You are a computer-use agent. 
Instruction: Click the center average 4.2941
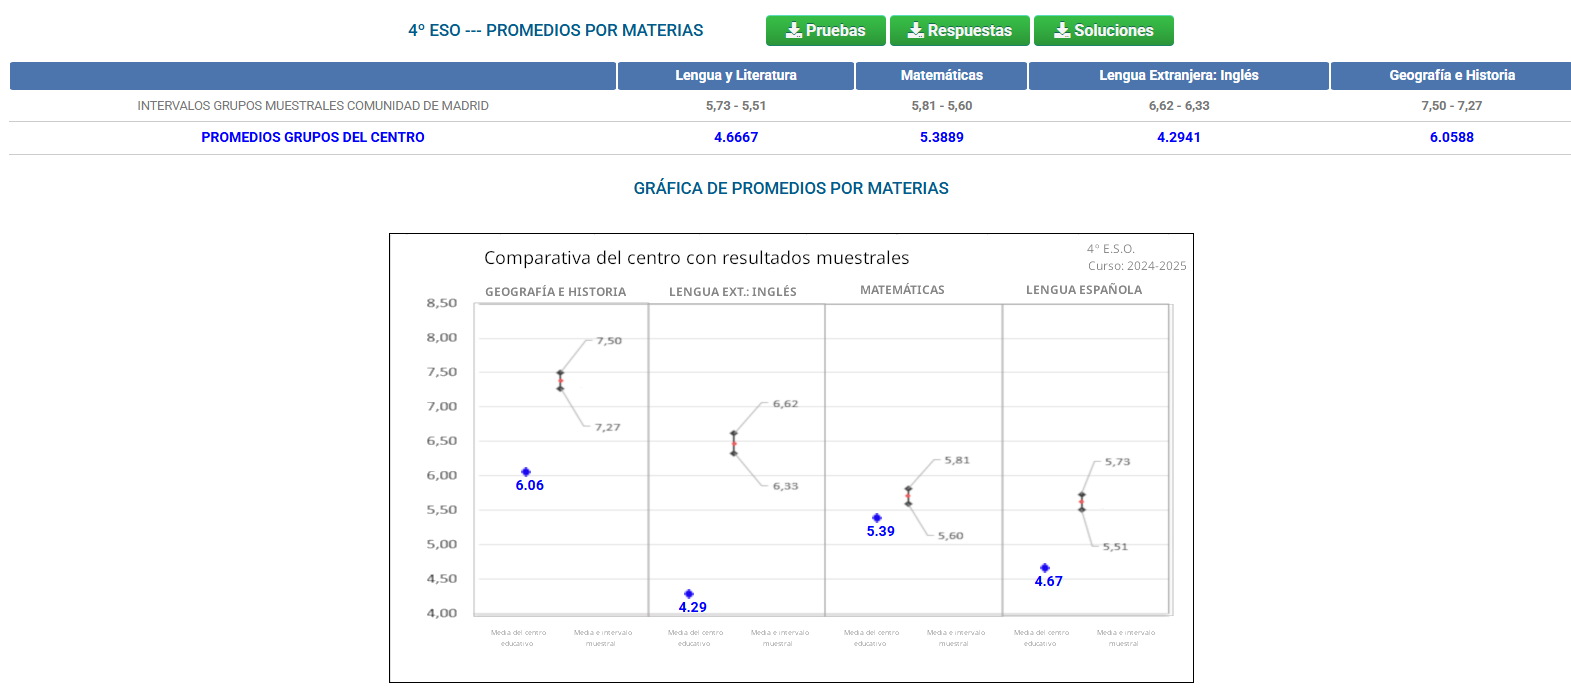point(1179,138)
